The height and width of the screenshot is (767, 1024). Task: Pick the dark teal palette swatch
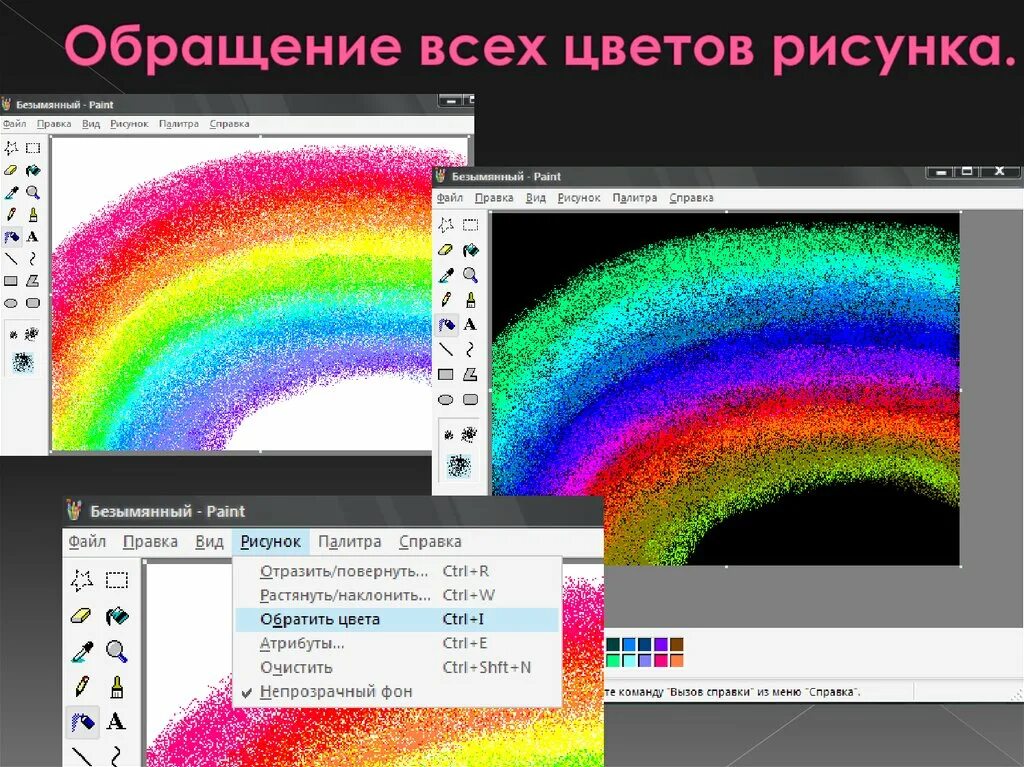tap(613, 644)
